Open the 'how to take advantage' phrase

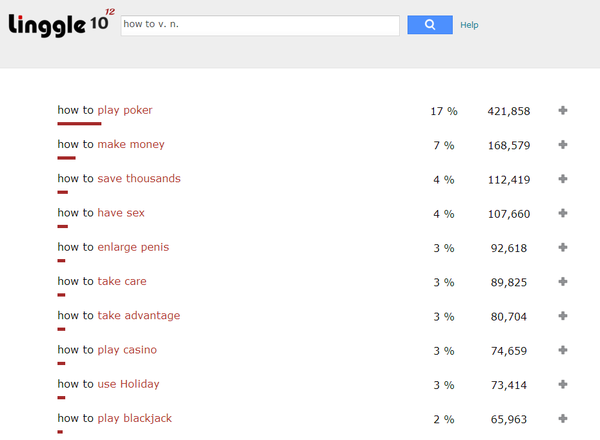click(119, 316)
